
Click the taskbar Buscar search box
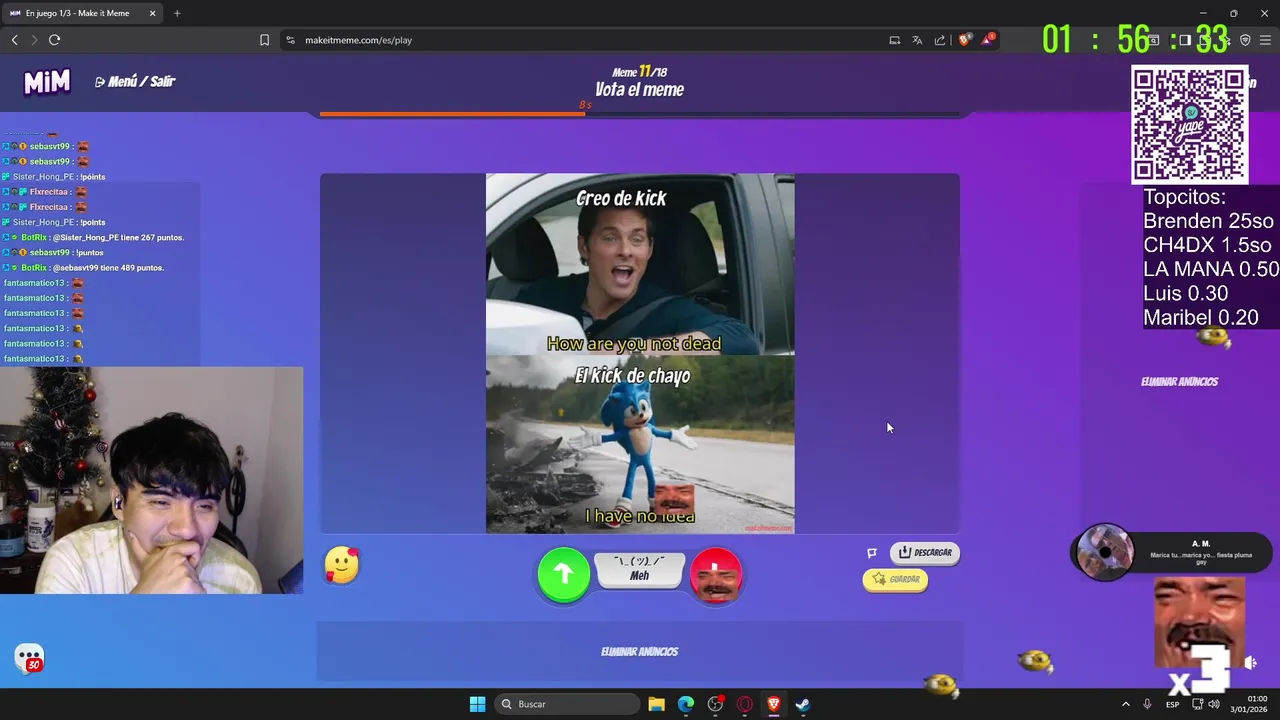[567, 704]
